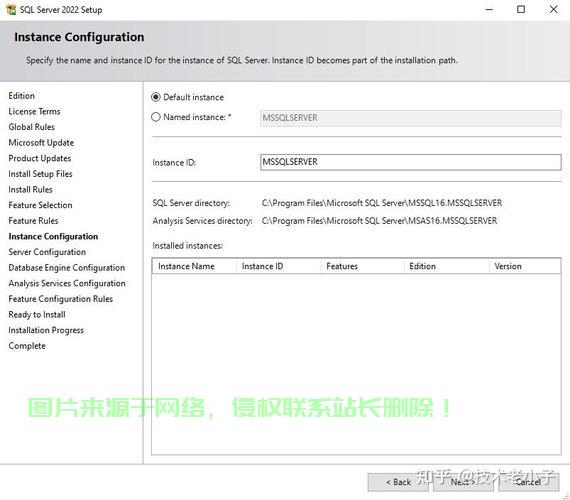This screenshot has height=500, width=570.
Task: Click the Named instance text box
Action: (411, 118)
